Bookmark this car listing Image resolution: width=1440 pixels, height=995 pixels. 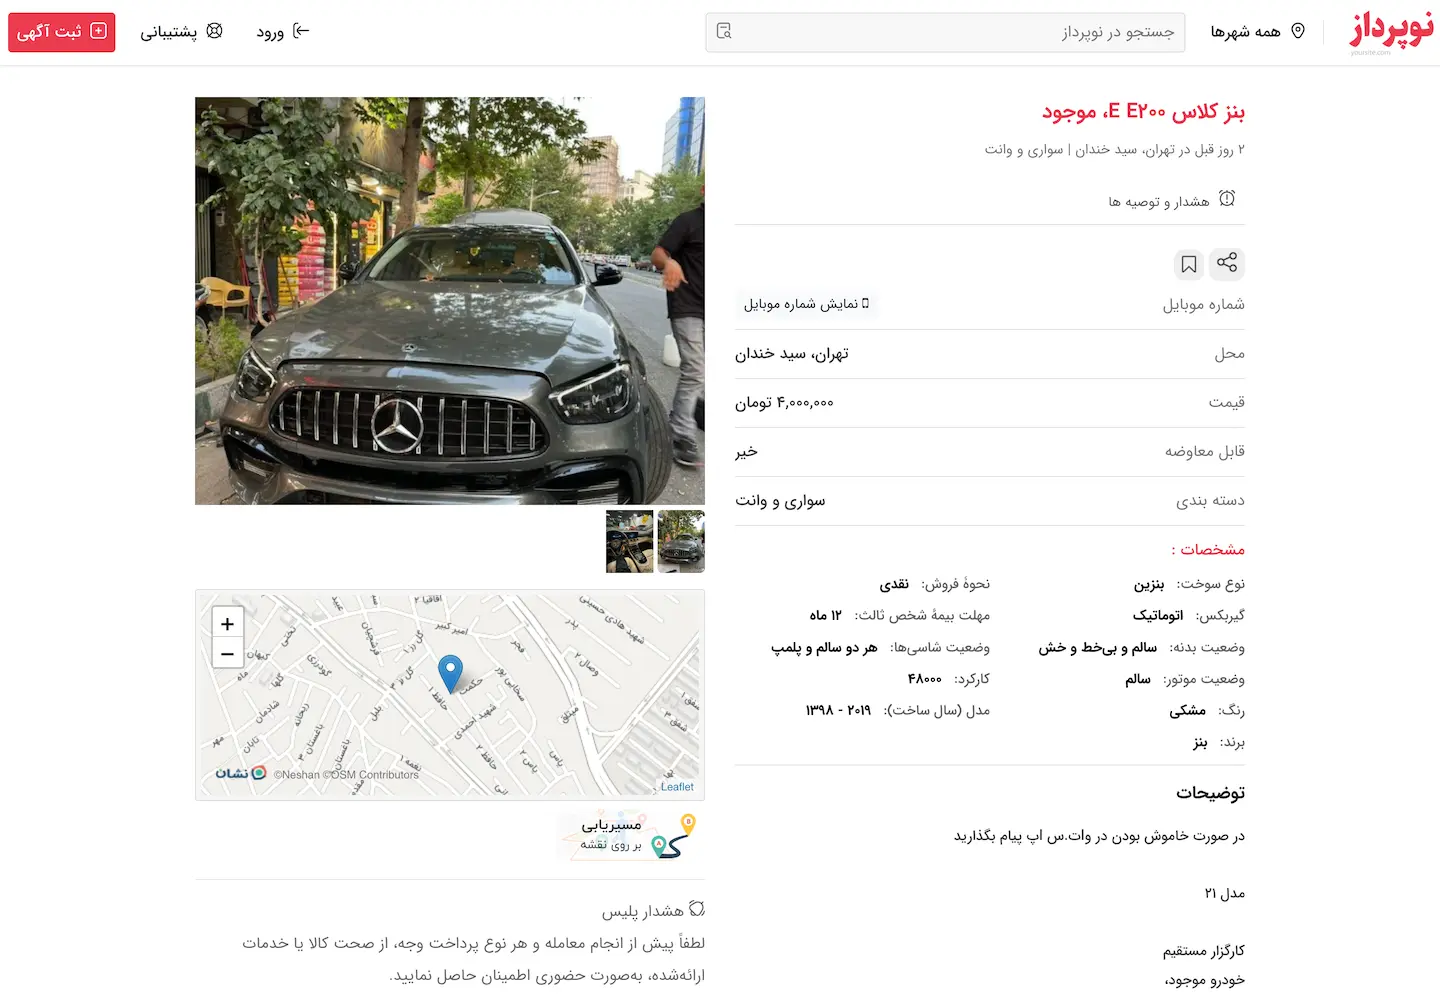[1189, 264]
